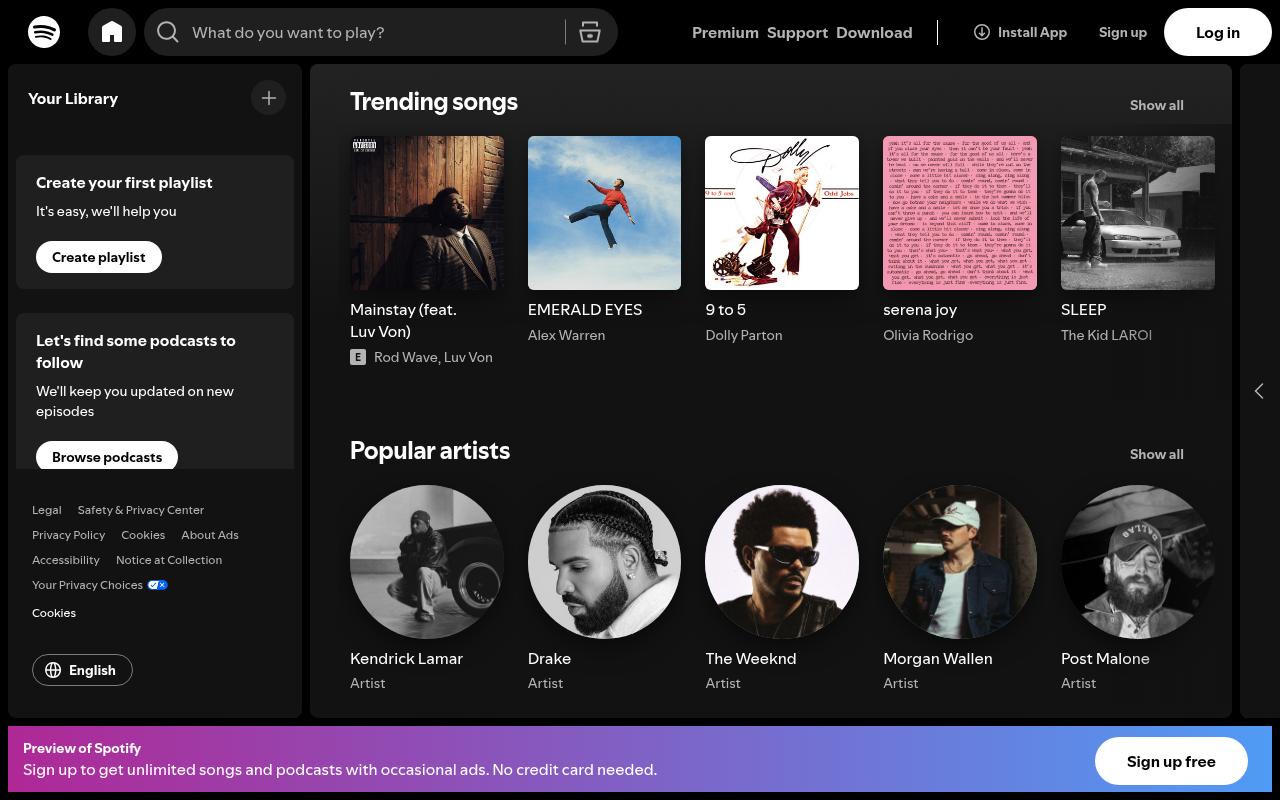Select the 'serena joy' song title
The width and height of the screenshot is (1280, 800).
click(x=920, y=310)
